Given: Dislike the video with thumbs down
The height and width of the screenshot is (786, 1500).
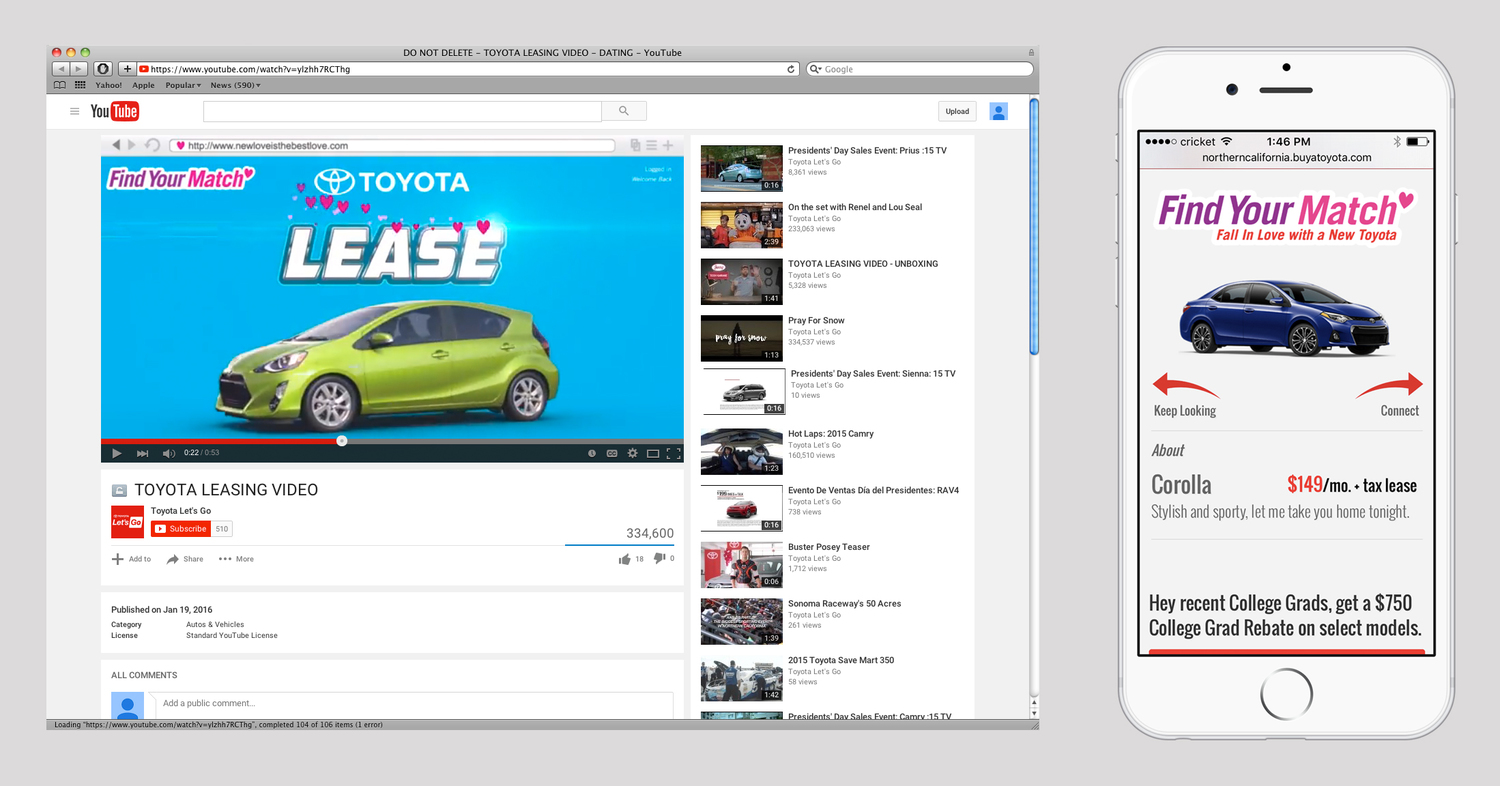Looking at the screenshot, I should (x=659, y=559).
